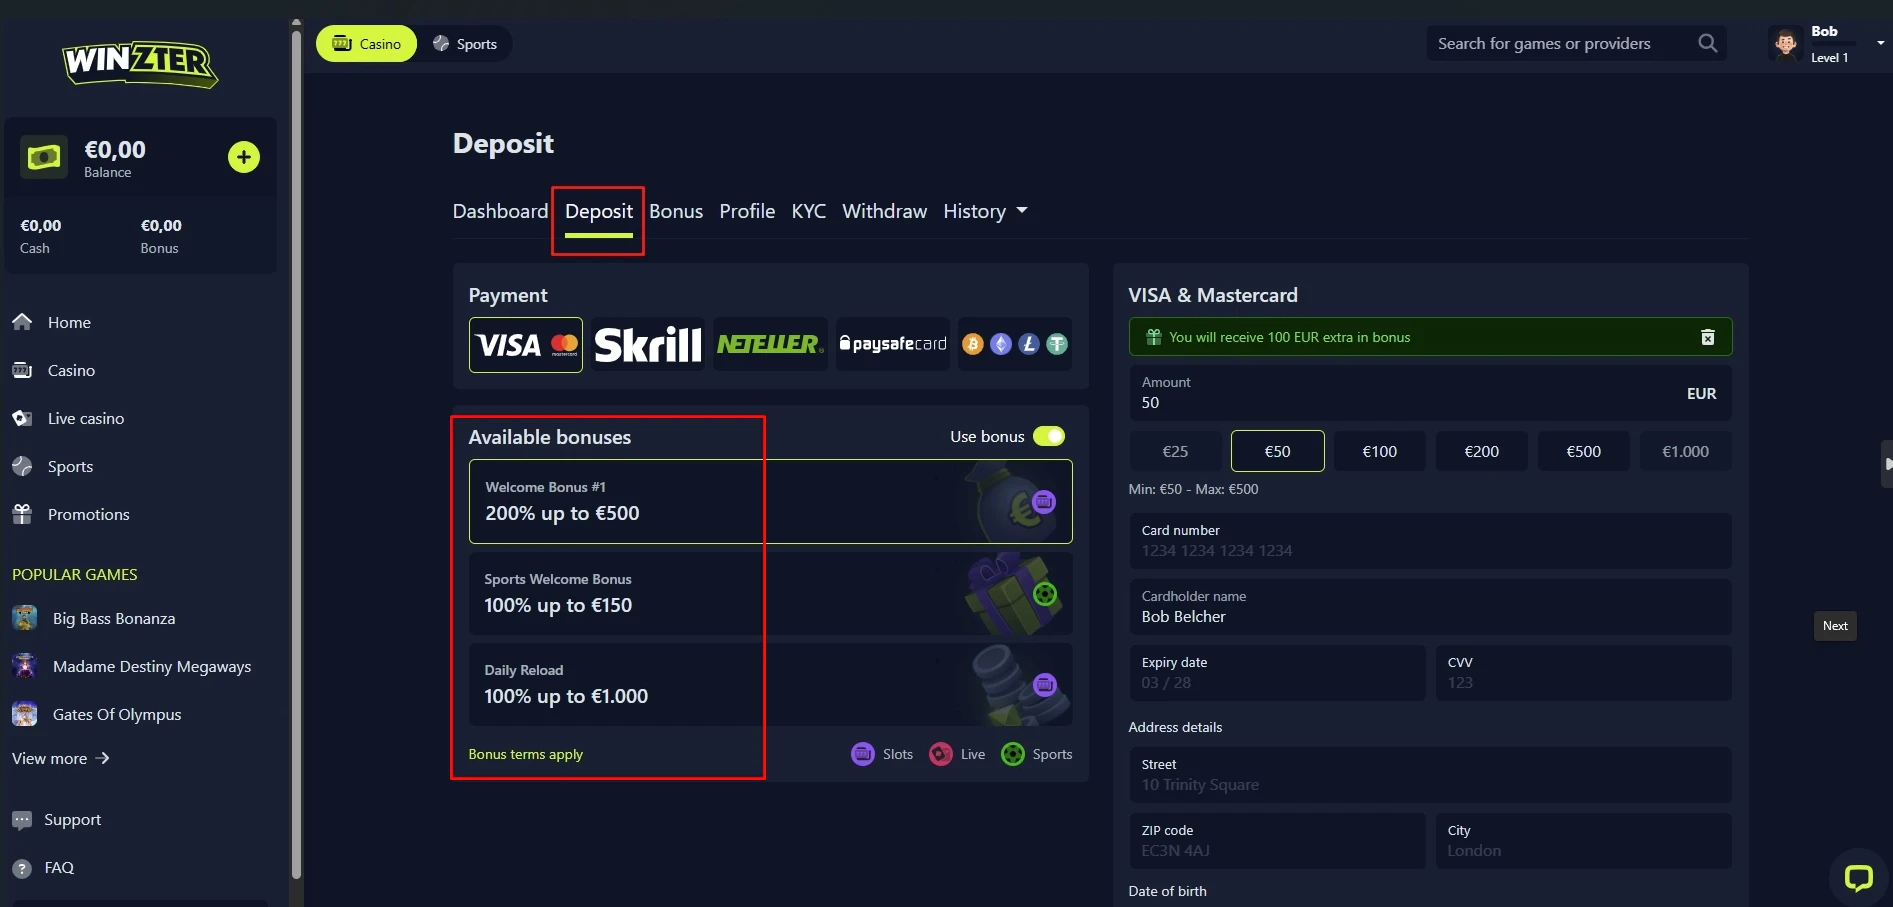1893x907 pixels.
Task: Click the Winzter logo
Action: [140, 64]
